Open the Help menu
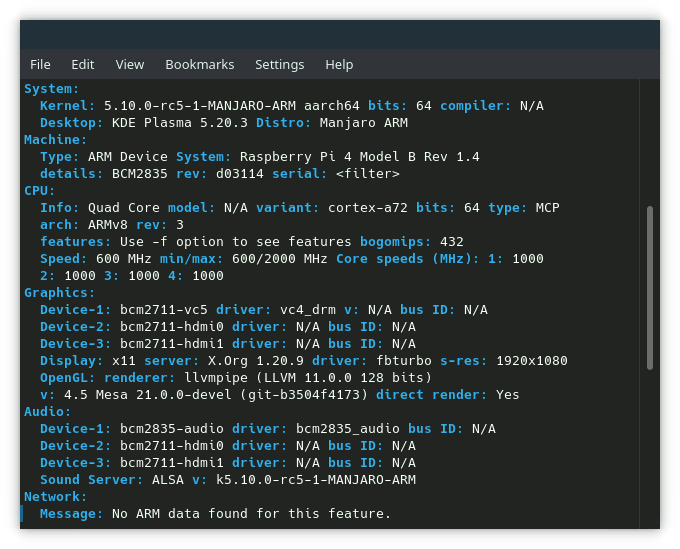 point(339,64)
